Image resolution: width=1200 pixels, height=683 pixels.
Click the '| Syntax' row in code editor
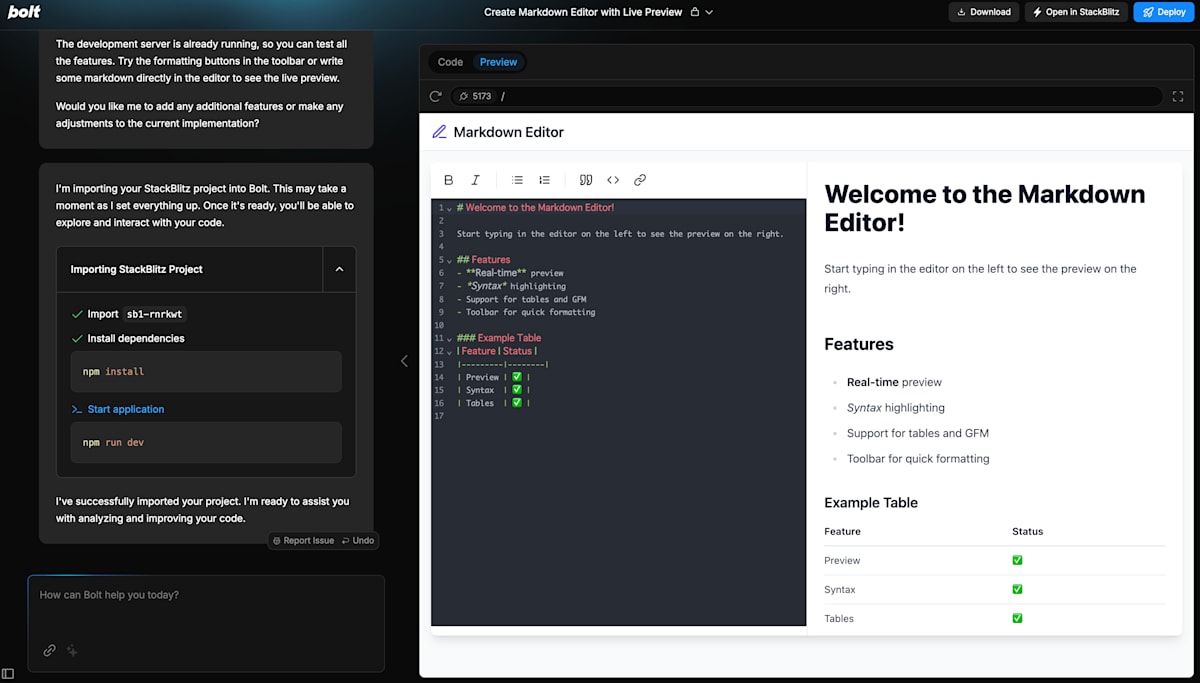(493, 390)
